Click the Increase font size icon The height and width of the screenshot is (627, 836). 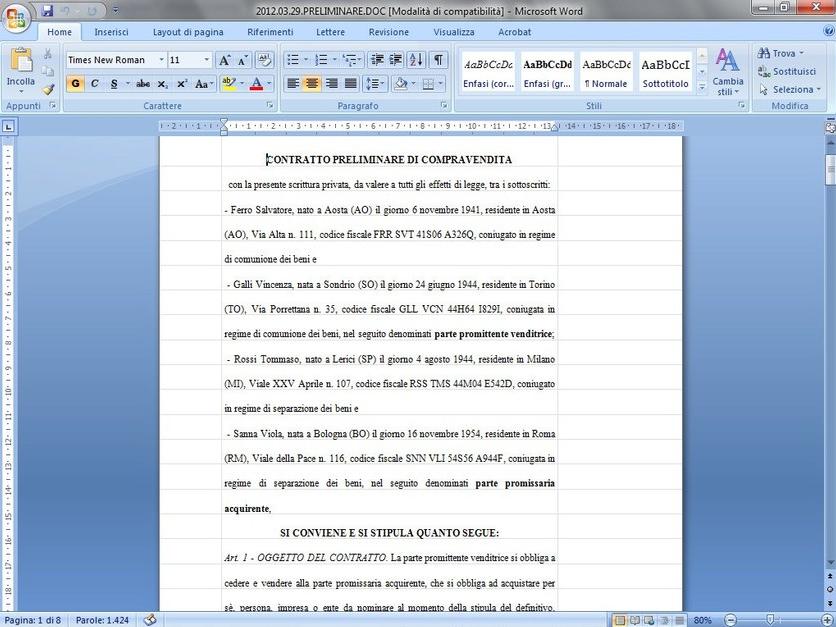[x=225, y=60]
